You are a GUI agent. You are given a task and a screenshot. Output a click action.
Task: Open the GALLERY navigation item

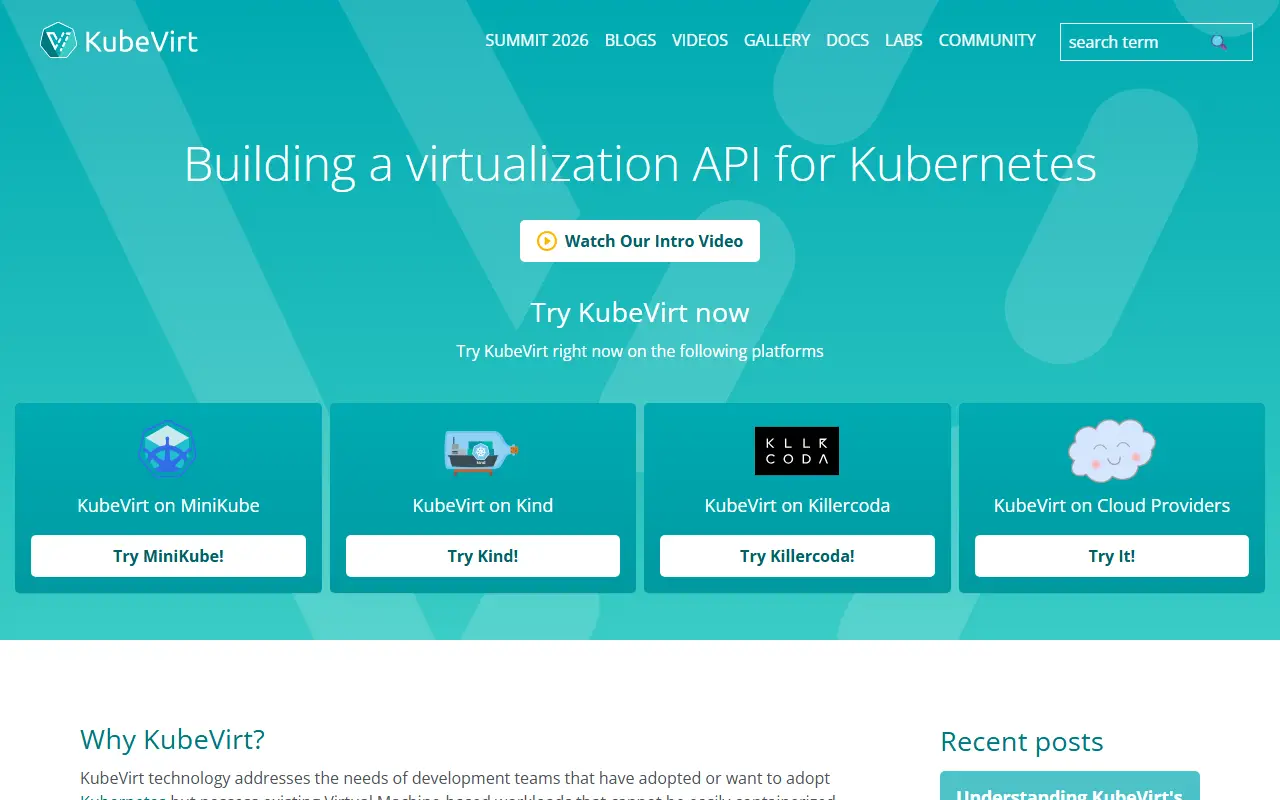(777, 40)
